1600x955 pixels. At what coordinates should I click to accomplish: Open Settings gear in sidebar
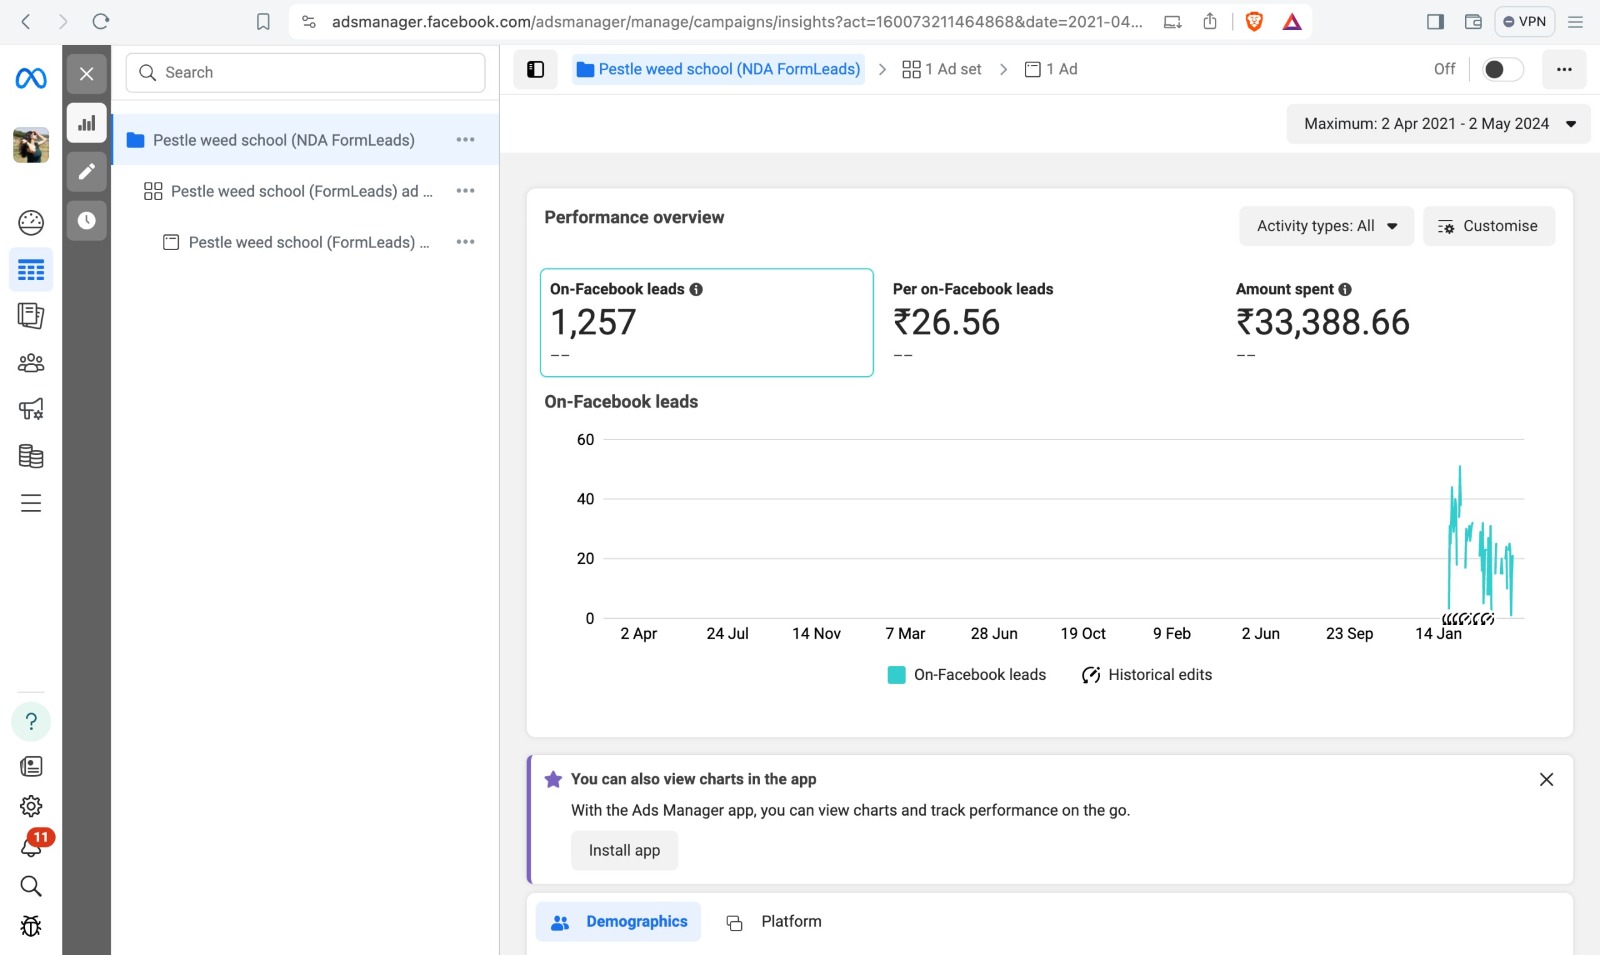(x=31, y=806)
